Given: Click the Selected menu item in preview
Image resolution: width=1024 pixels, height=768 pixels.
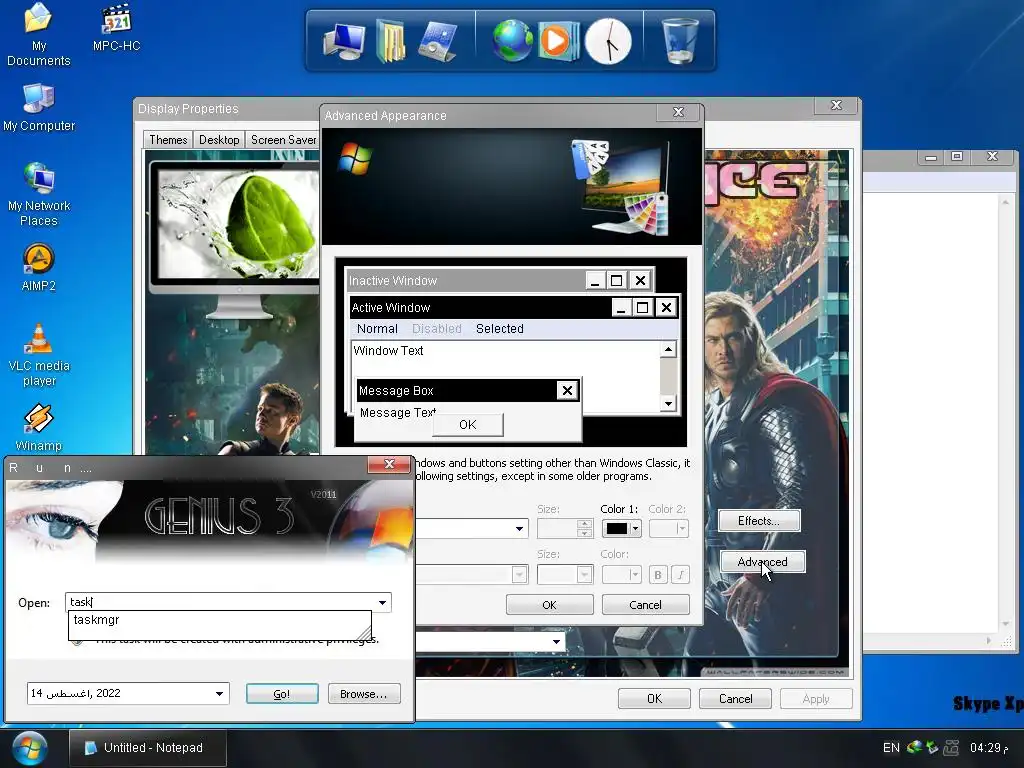Looking at the screenshot, I should click(x=500, y=328).
